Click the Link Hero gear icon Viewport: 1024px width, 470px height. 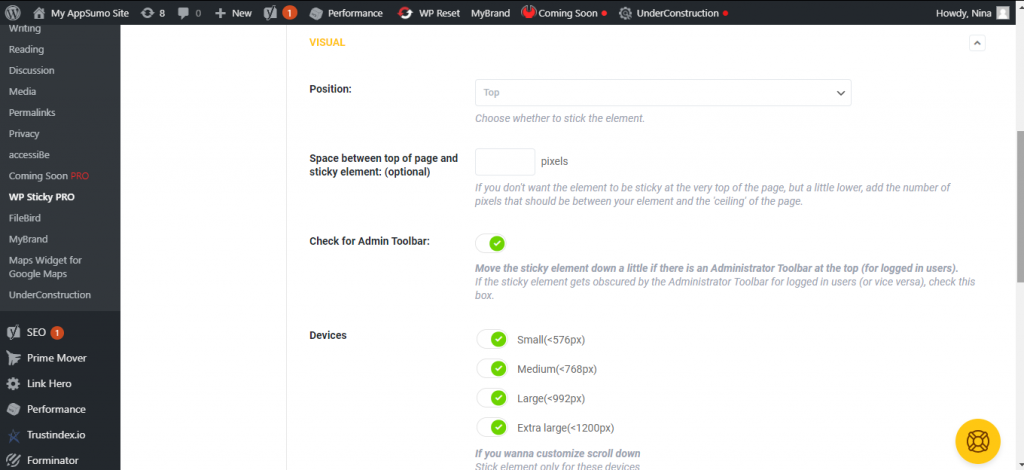[13, 384]
